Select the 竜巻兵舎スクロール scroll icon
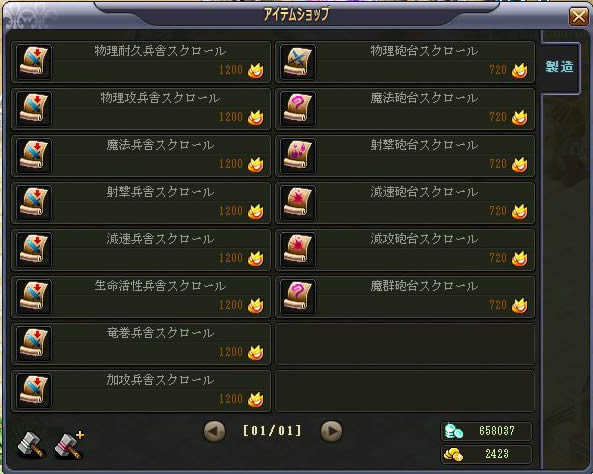 point(34,344)
